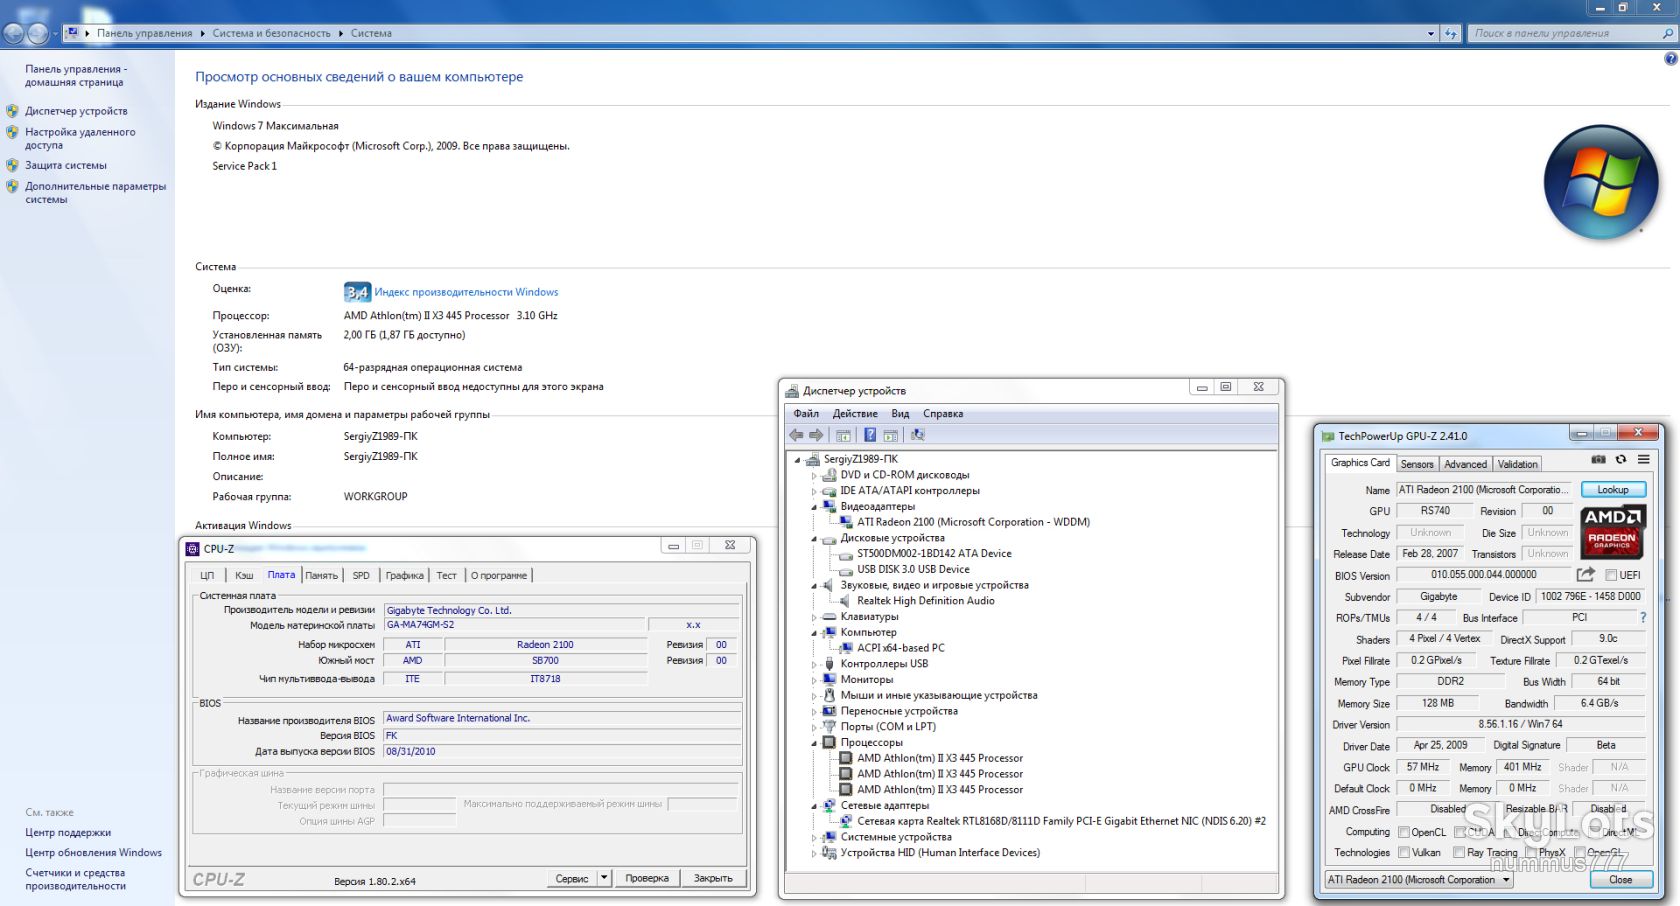1680x906 pixels.
Task: Click the Проверка button in CPU-Z
Action: coord(647,878)
